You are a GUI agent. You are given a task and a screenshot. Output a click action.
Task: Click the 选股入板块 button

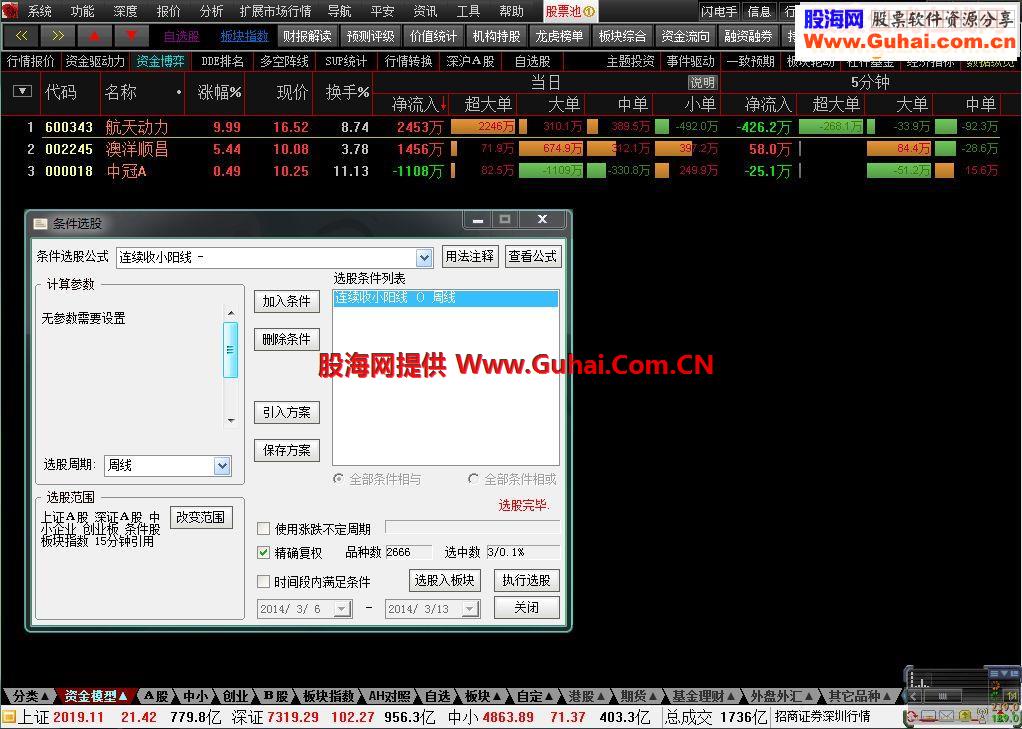[445, 580]
